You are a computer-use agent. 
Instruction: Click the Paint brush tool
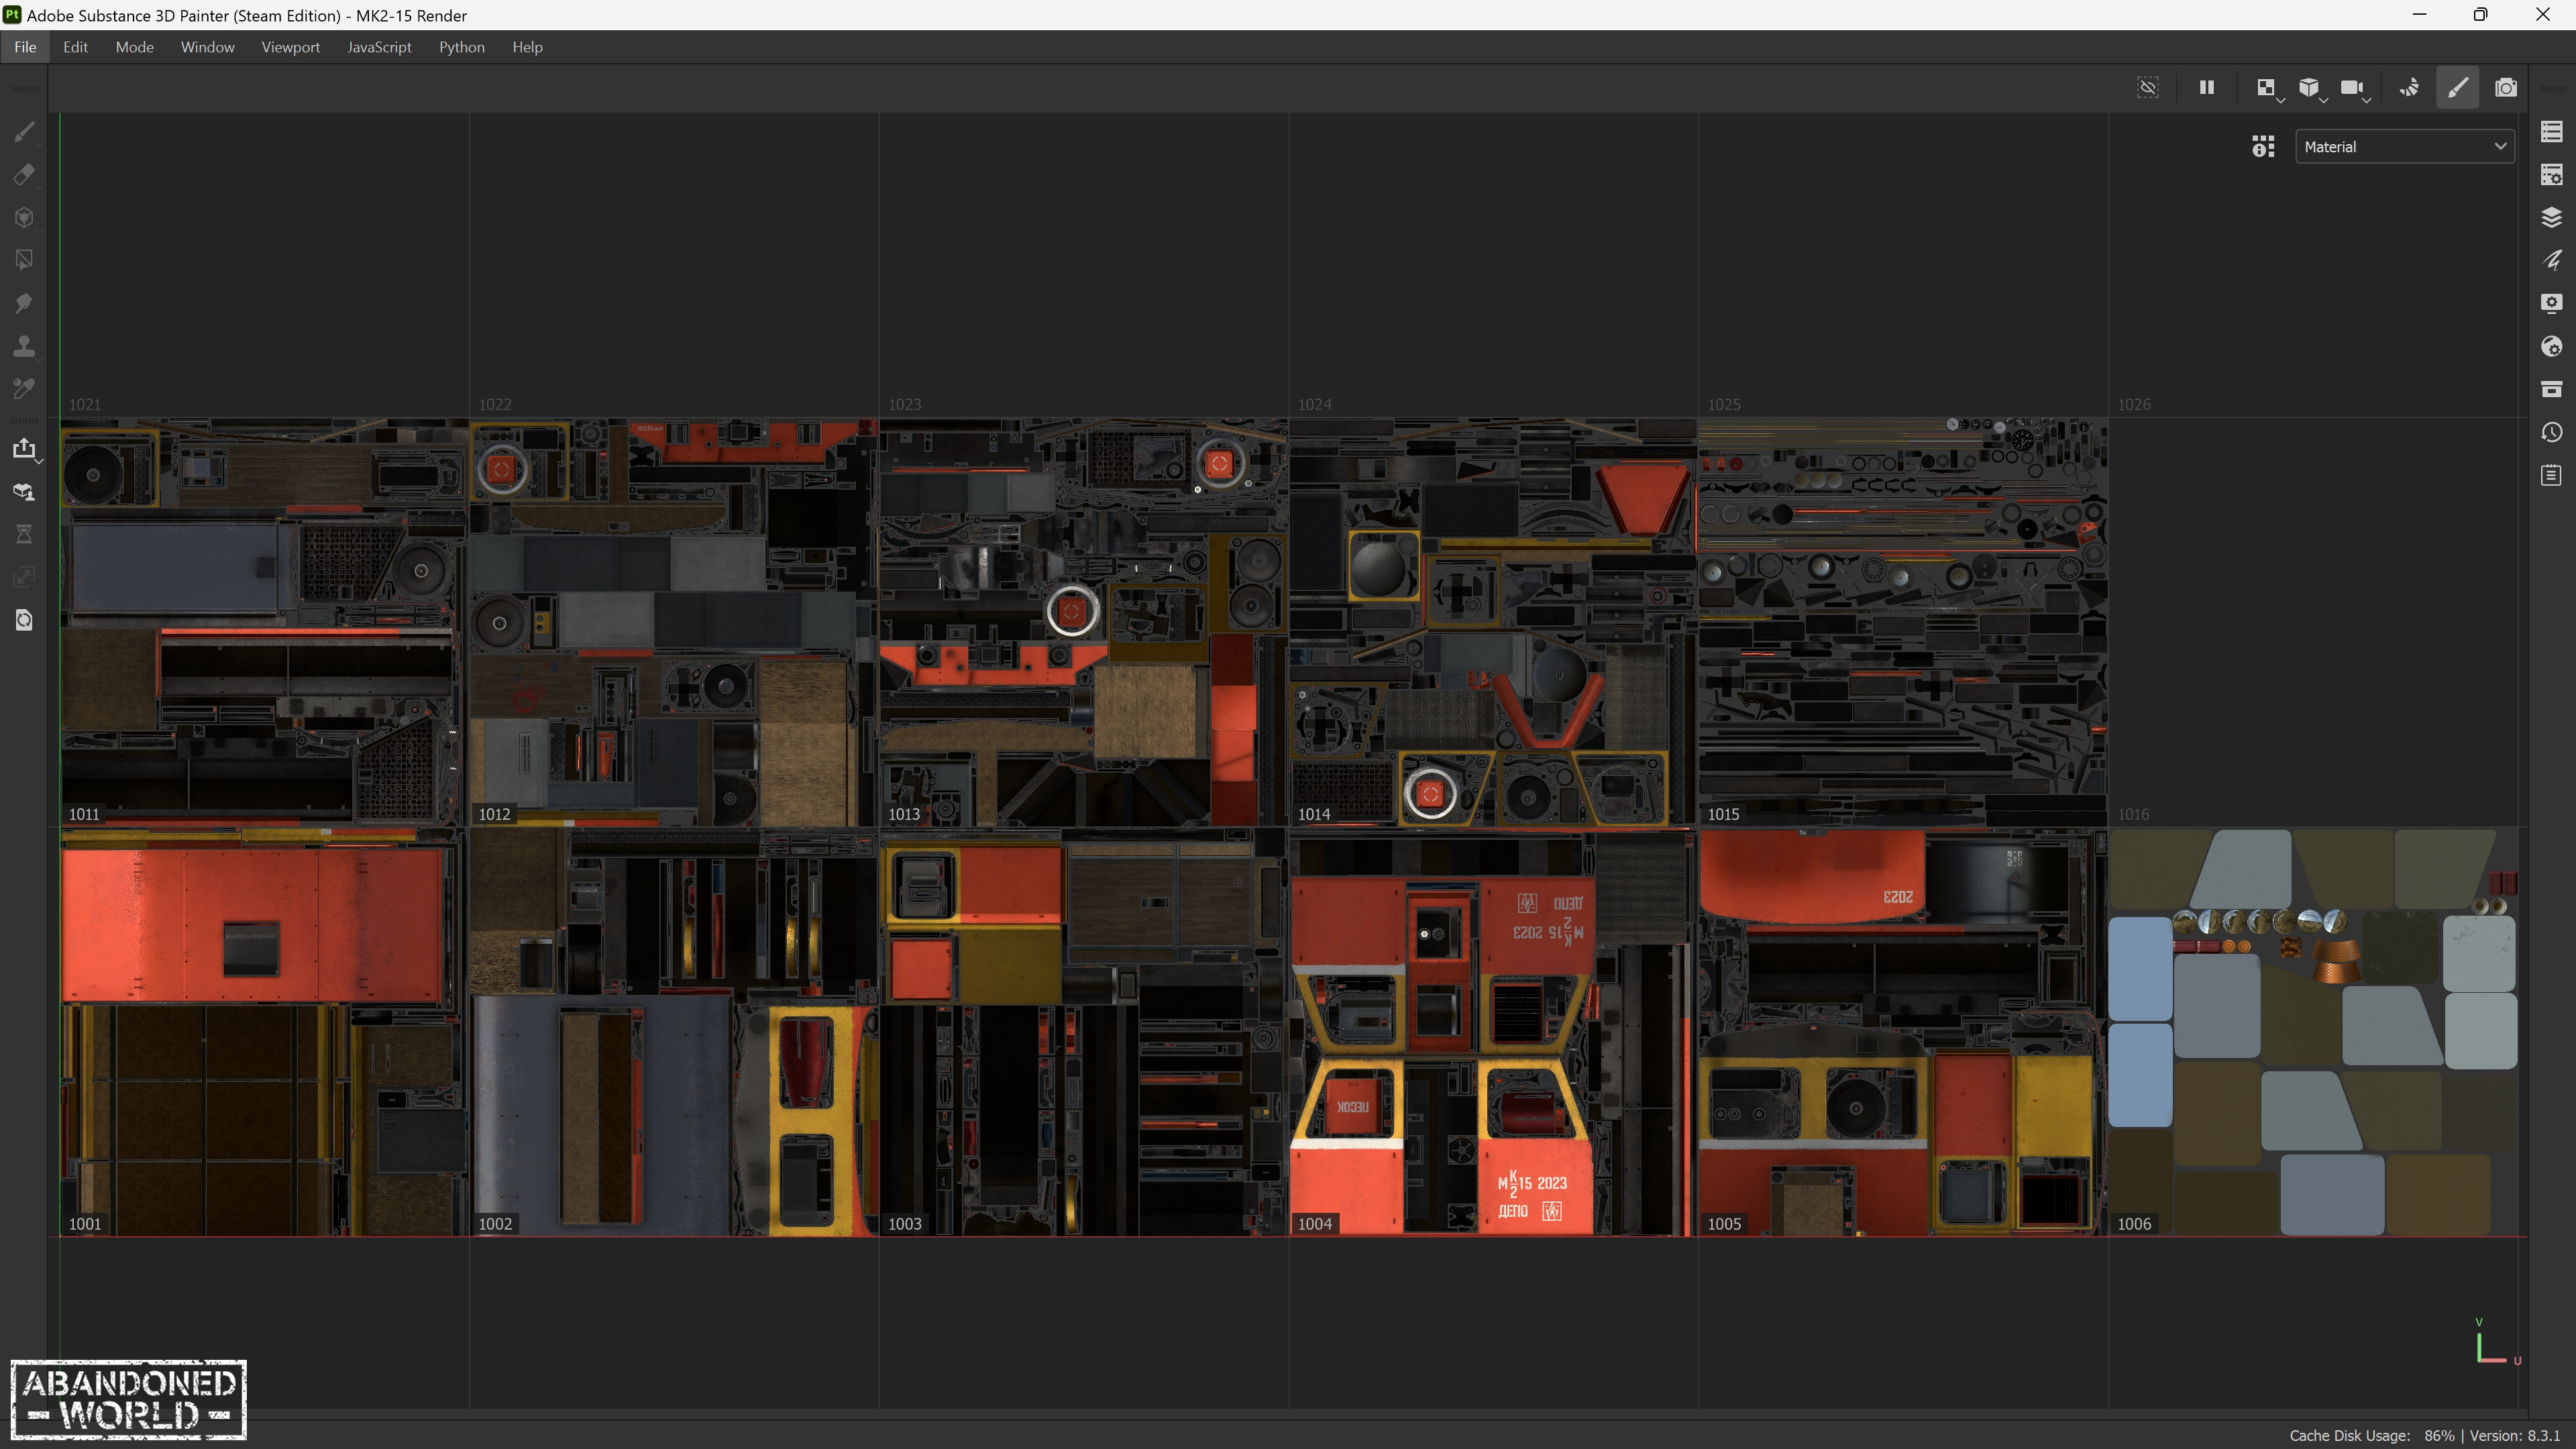[x=24, y=132]
